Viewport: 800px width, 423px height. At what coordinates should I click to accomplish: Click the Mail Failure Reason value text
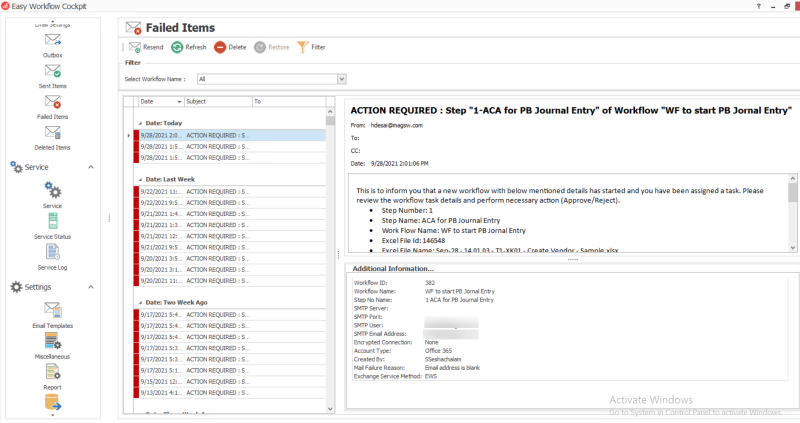tap(452, 368)
